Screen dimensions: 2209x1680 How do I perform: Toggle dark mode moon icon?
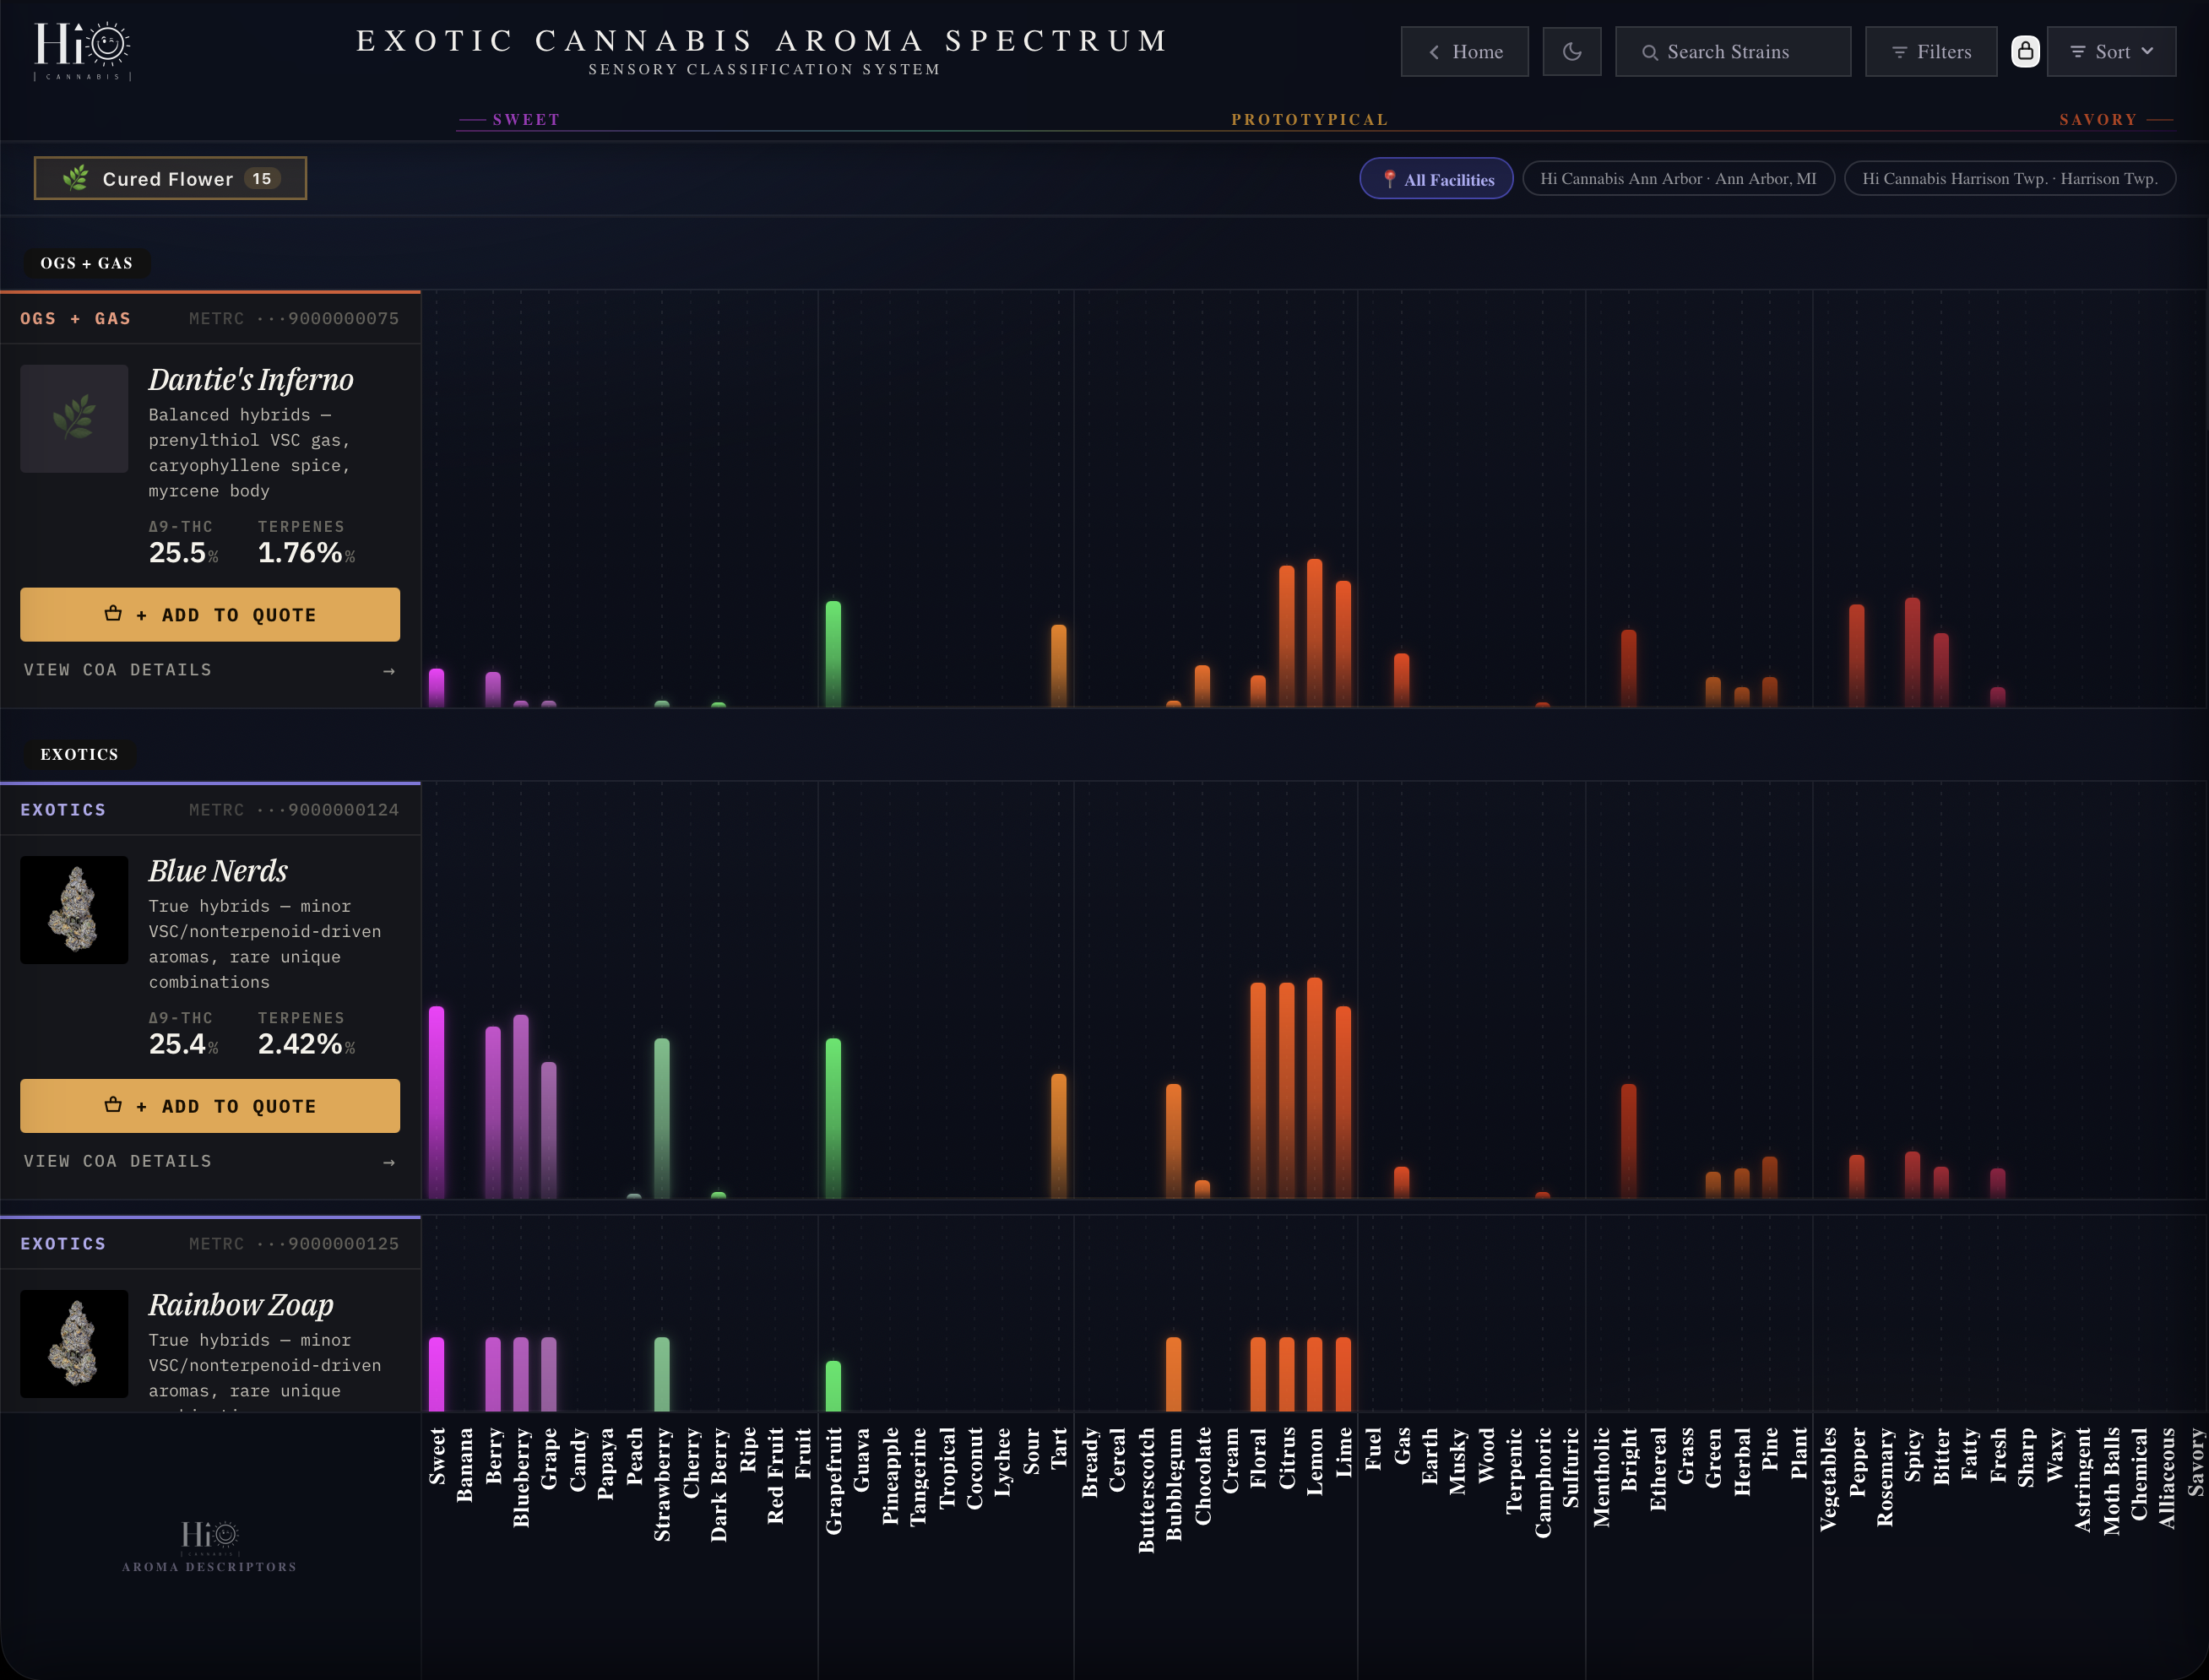coord(1572,52)
